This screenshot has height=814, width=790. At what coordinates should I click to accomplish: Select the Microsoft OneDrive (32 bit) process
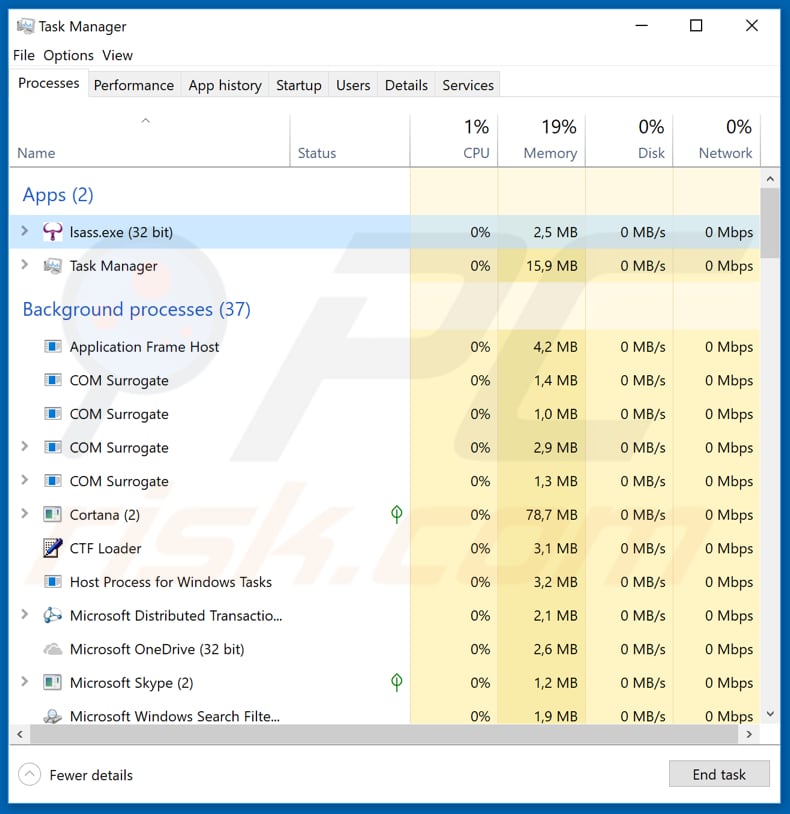[385, 649]
